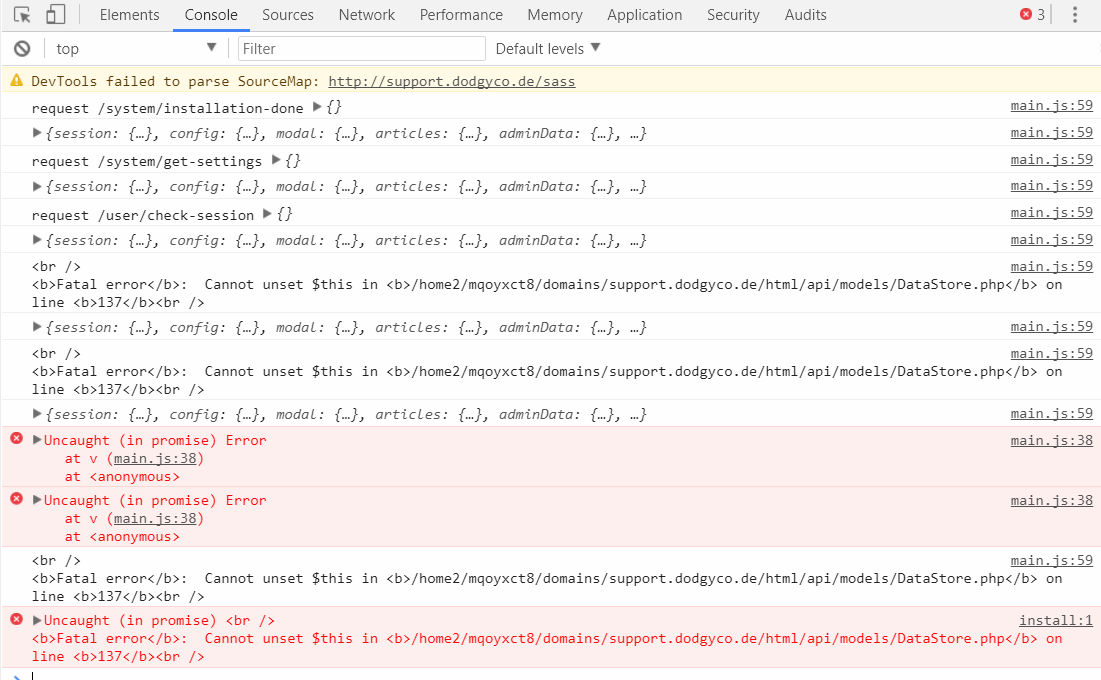
Task: Open the top frame context dropdown
Action: click(x=136, y=48)
